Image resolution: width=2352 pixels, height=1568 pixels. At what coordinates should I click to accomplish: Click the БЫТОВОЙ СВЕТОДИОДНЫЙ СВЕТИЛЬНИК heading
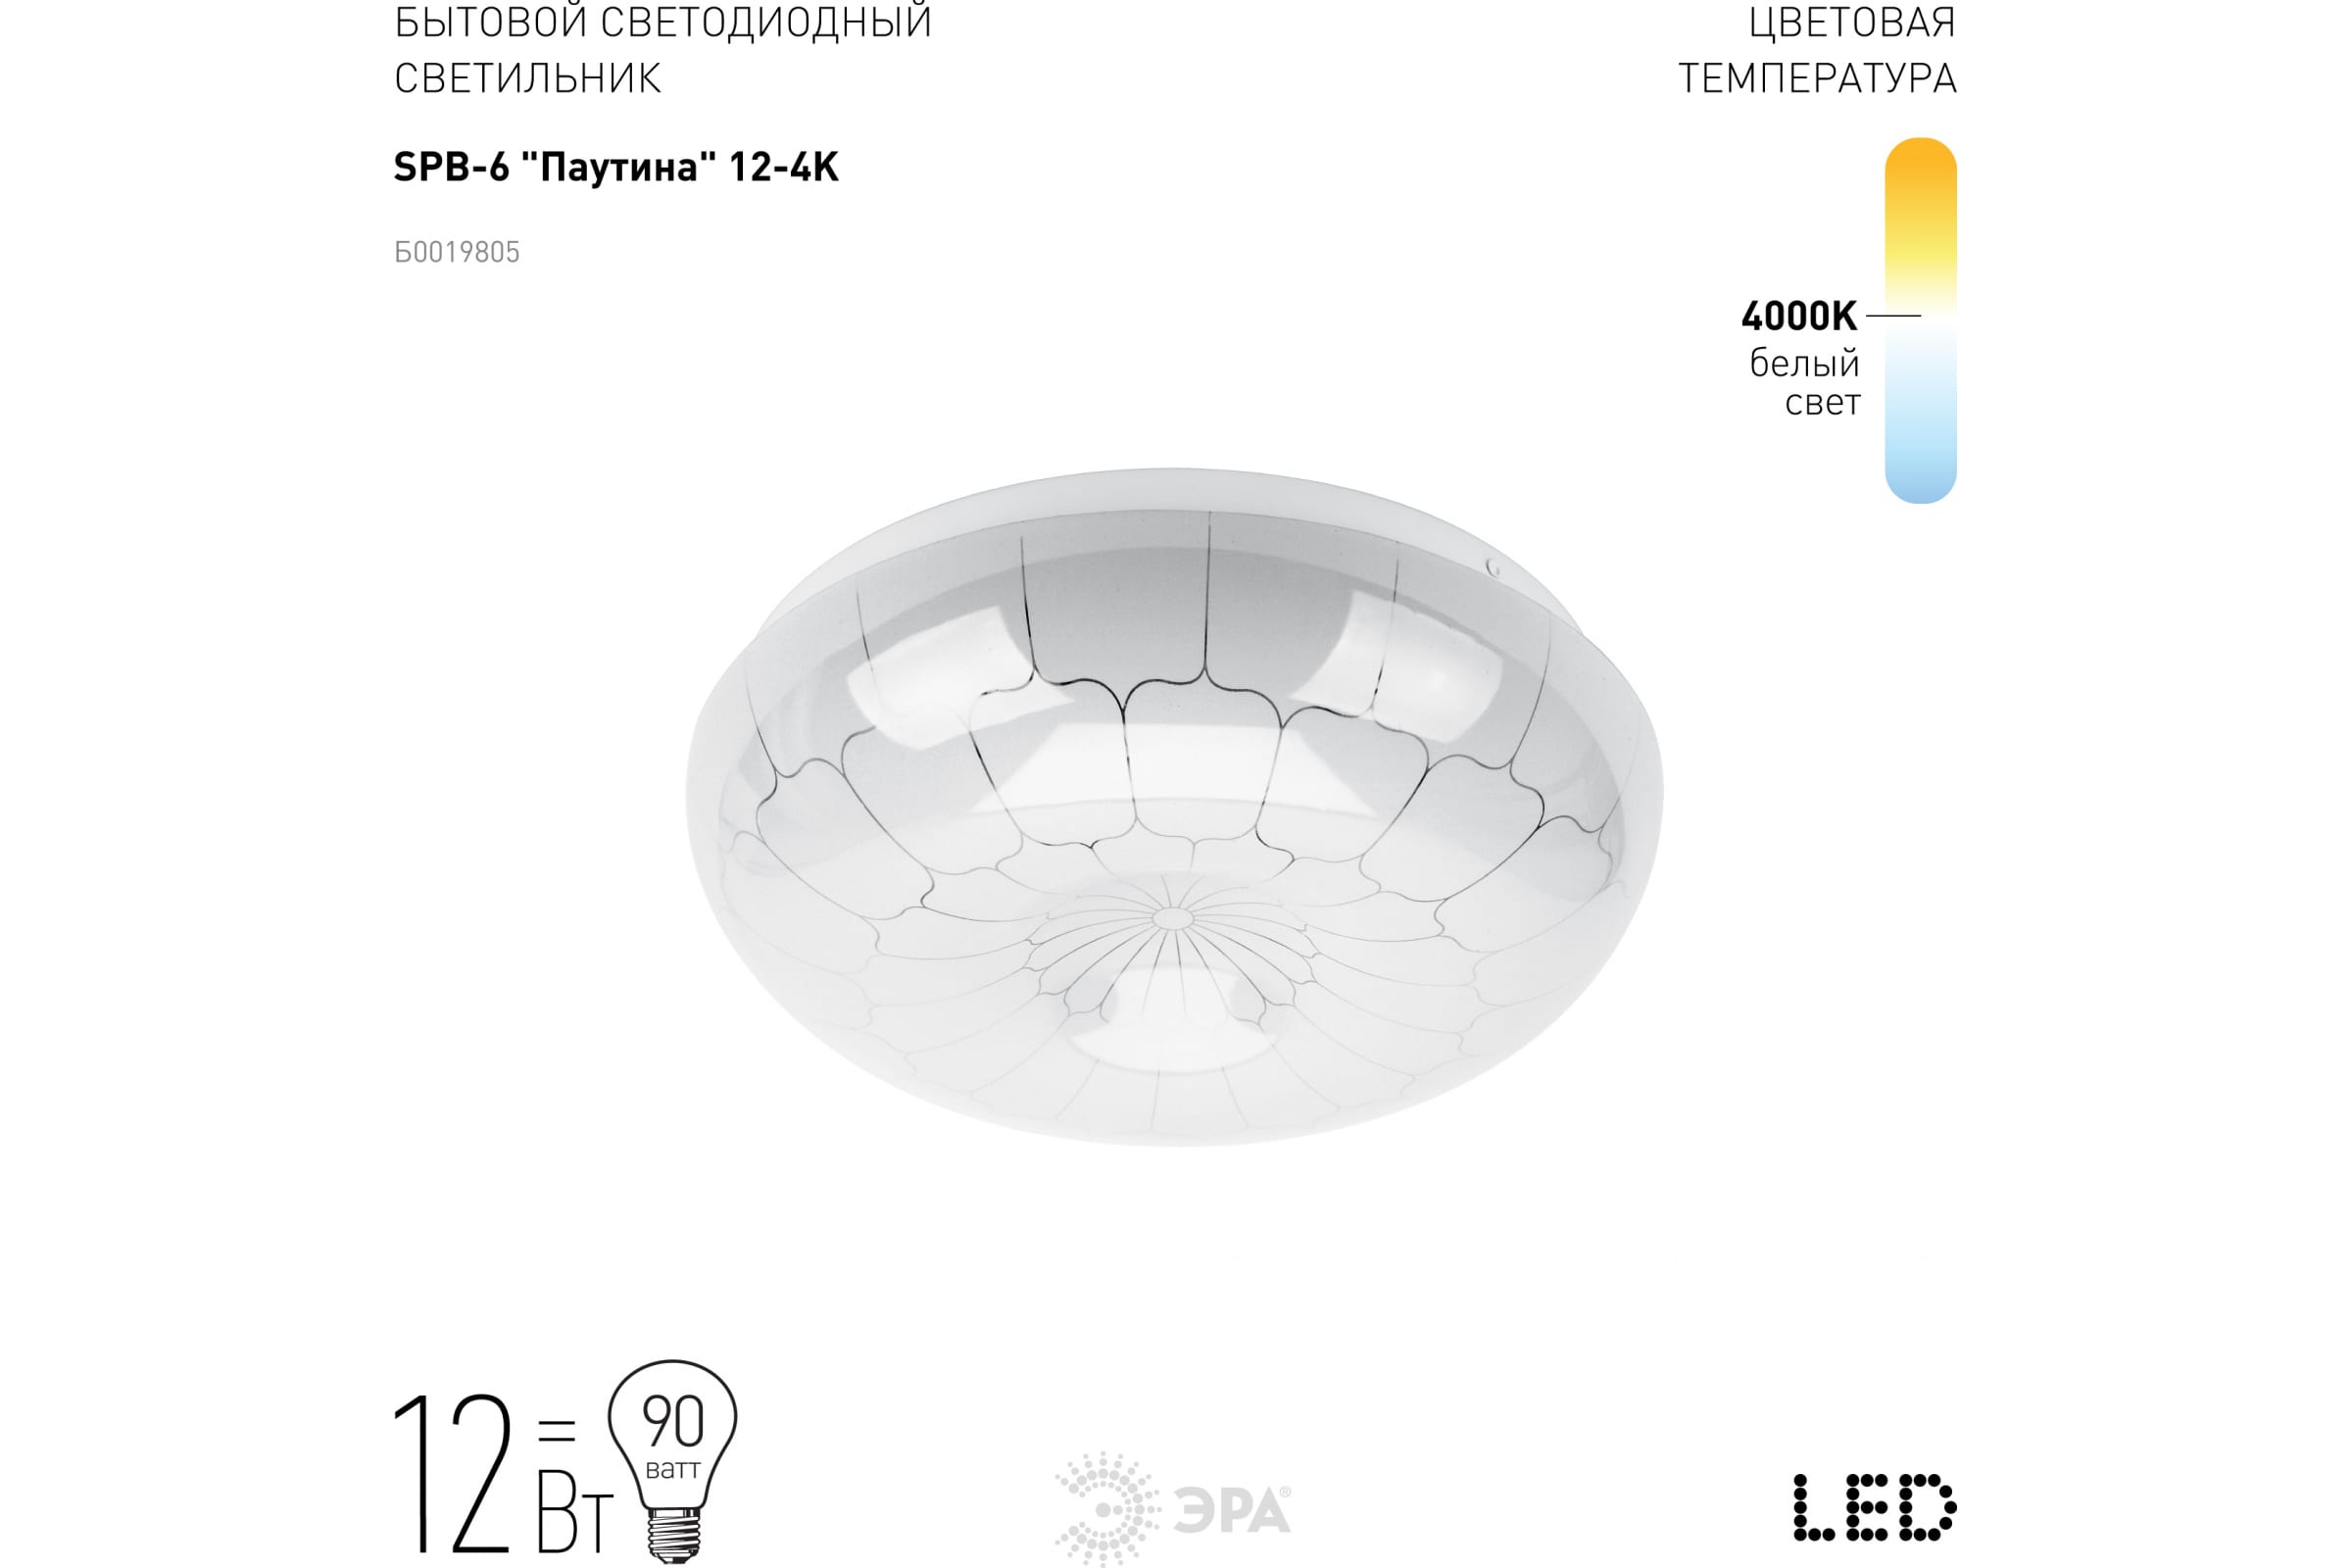point(663,50)
